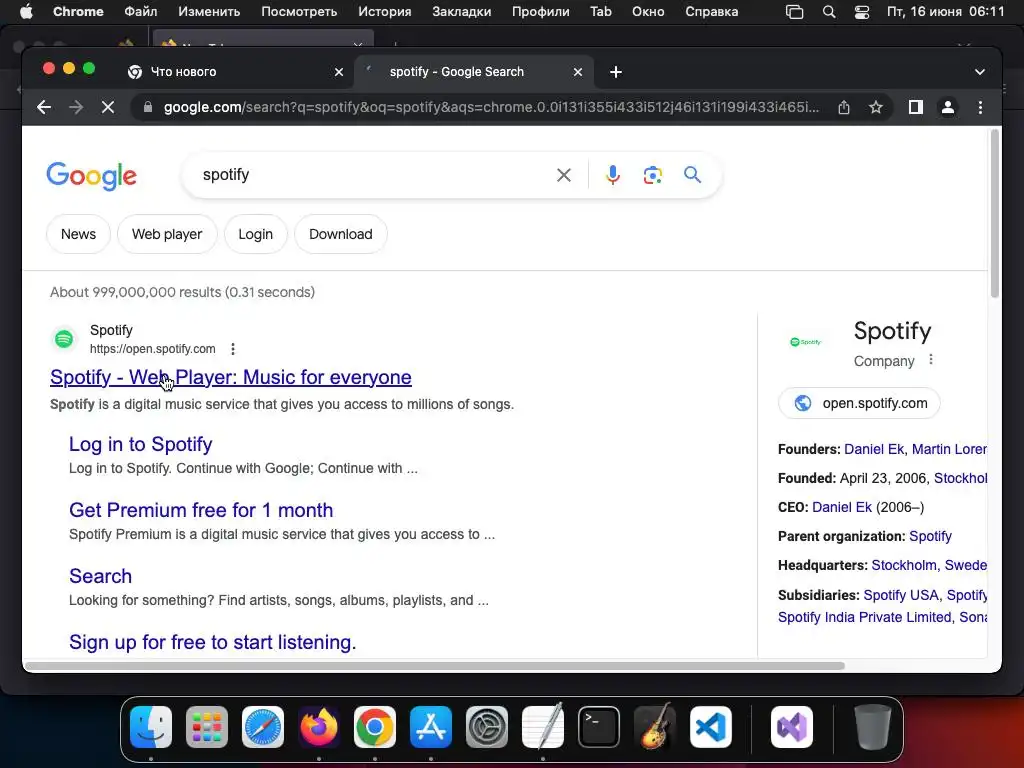Open Chrome's three-dot menu
Image resolution: width=1024 pixels, height=768 pixels.
pos(980,107)
